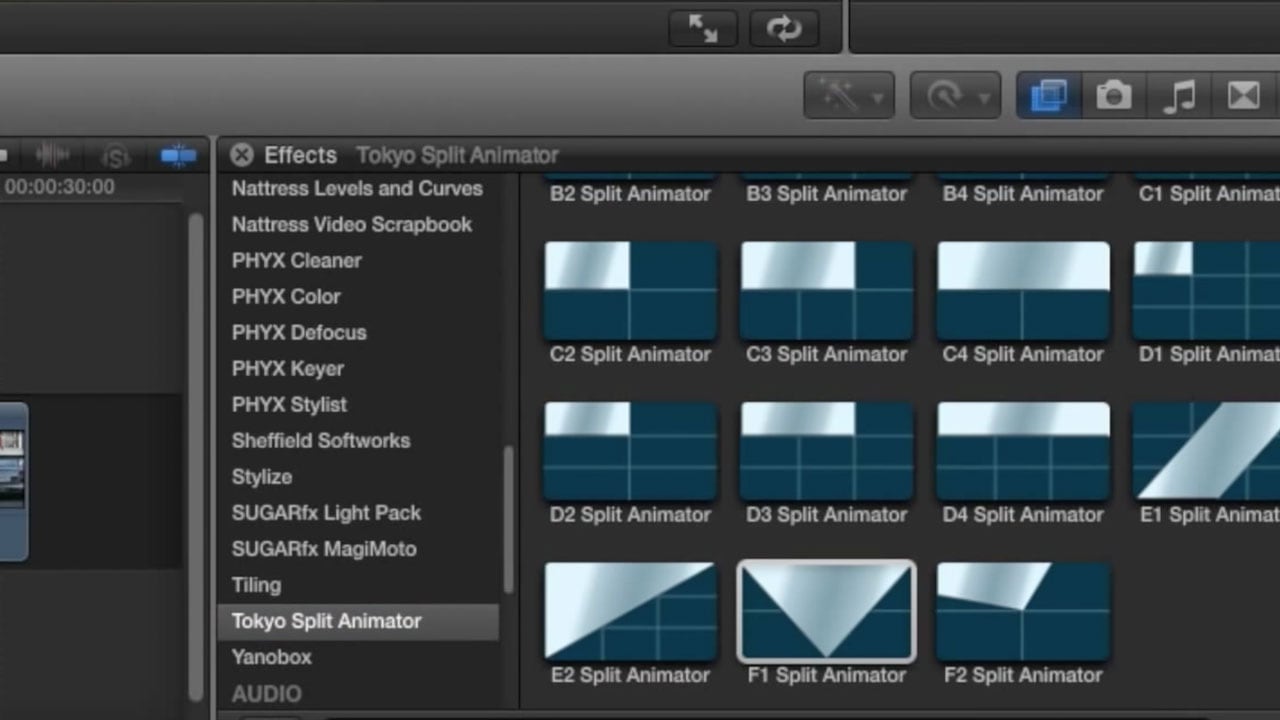
Task: Toggle solo headphones icon
Action: (116, 156)
